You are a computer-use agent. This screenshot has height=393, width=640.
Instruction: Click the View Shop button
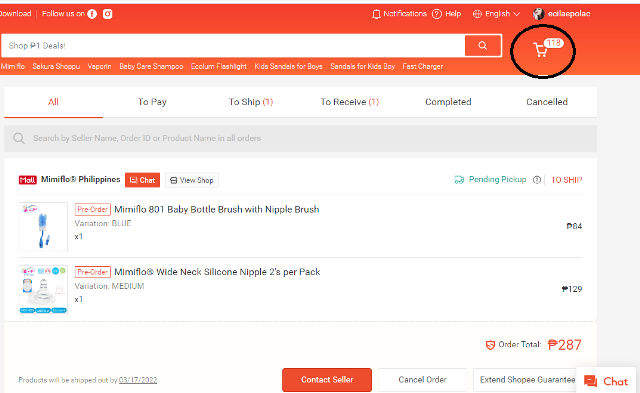pyautogui.click(x=192, y=180)
